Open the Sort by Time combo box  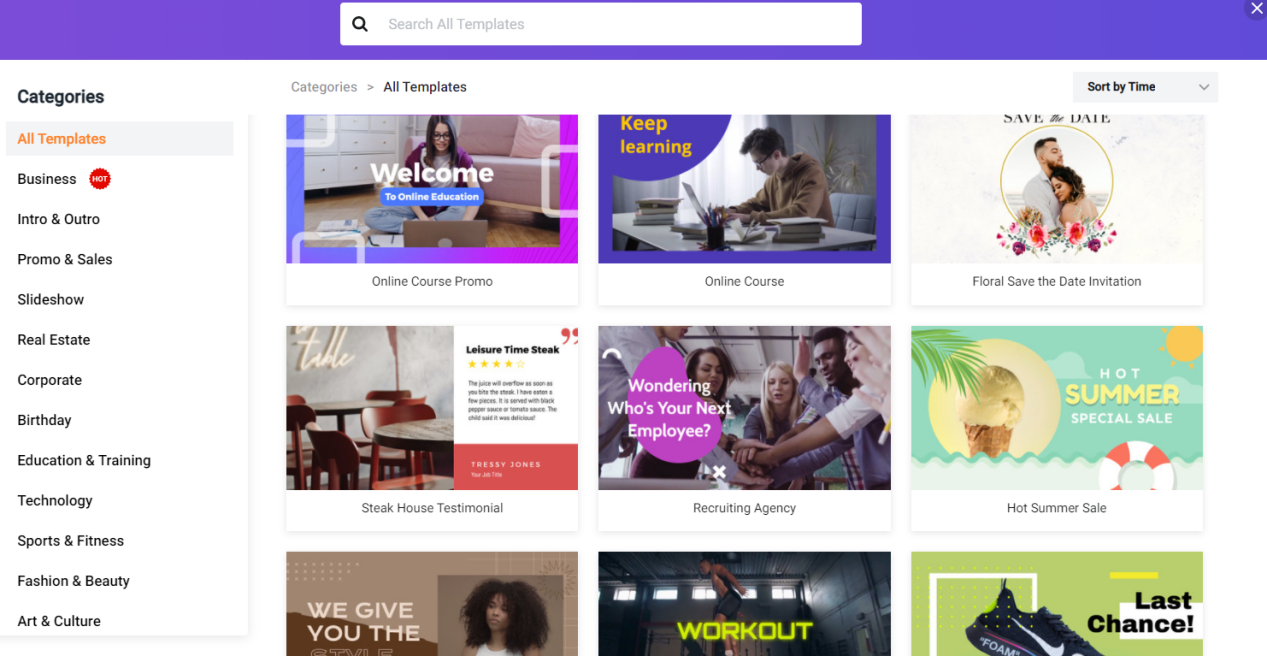pyautogui.click(x=1145, y=87)
